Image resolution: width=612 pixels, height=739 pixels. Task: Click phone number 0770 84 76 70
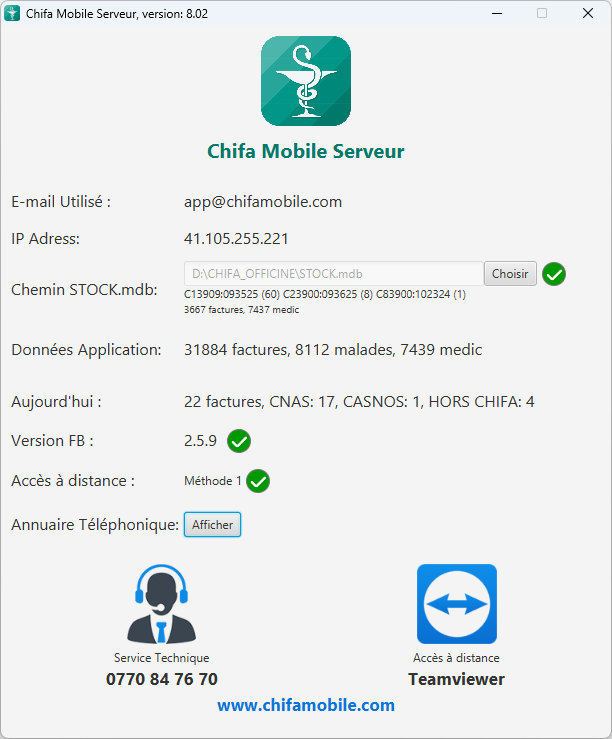(x=162, y=679)
